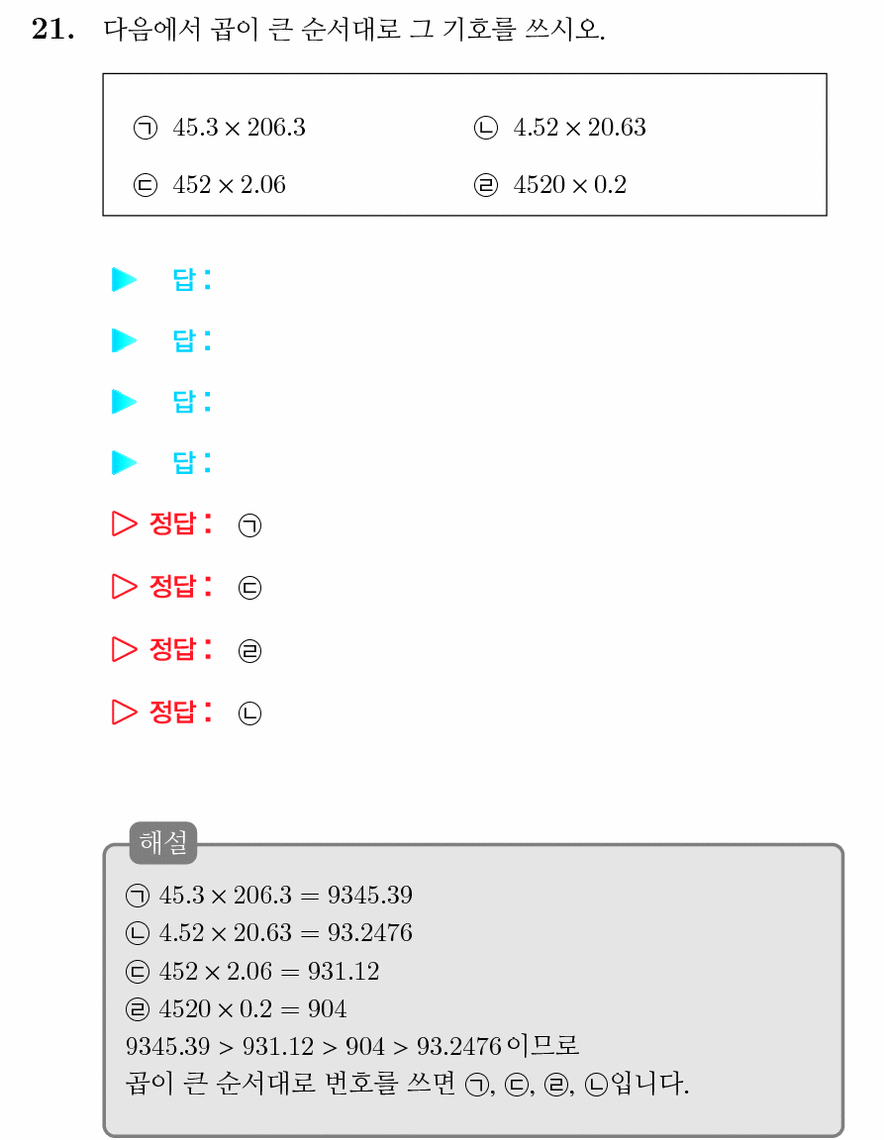The height and width of the screenshot is (1140, 884).
Task: Click the red triangle beside answer ㉣
Action: [x=124, y=649]
